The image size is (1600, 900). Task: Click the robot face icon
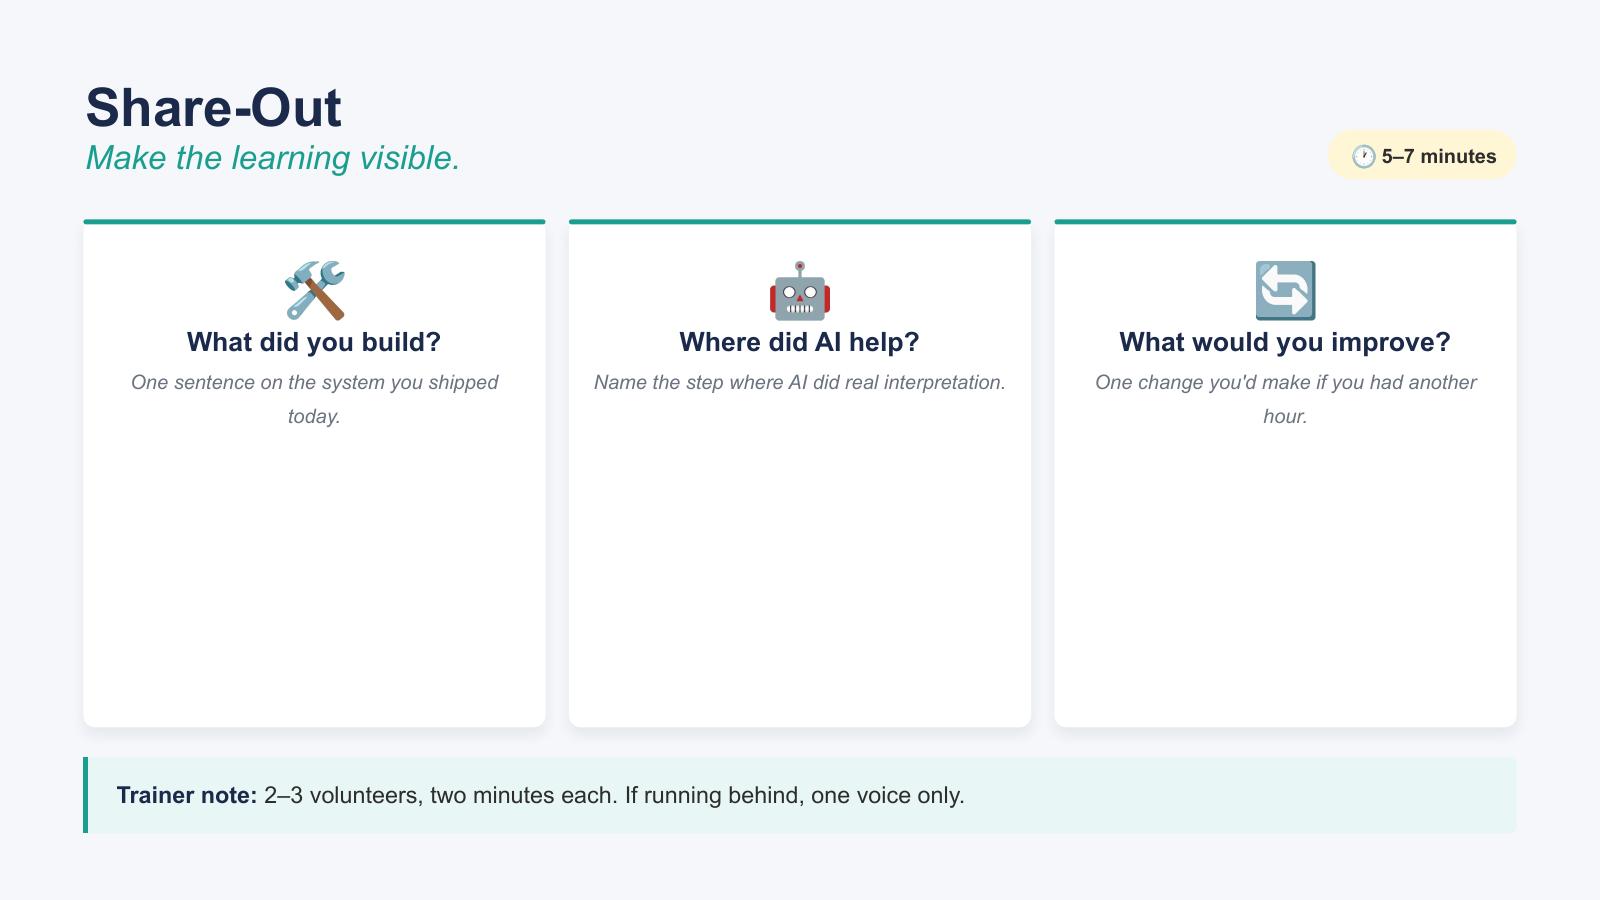tap(799, 290)
